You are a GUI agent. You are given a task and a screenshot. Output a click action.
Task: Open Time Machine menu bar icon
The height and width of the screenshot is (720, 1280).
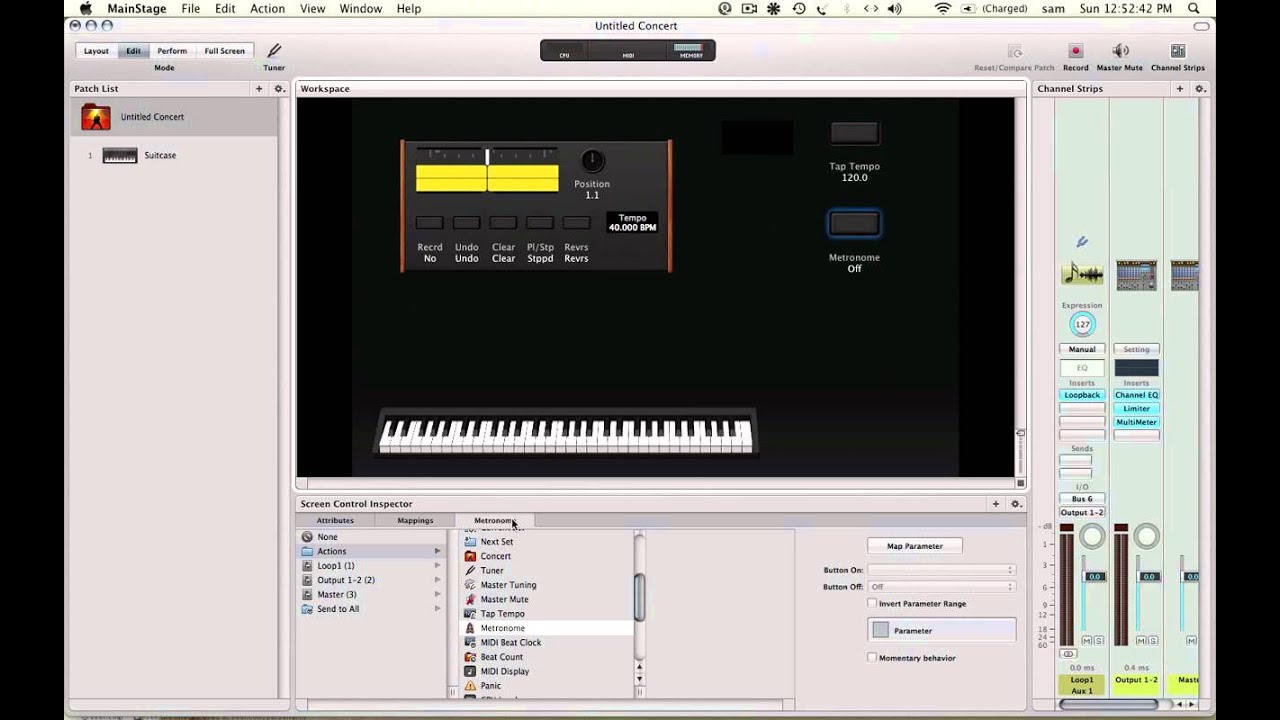[x=799, y=8]
